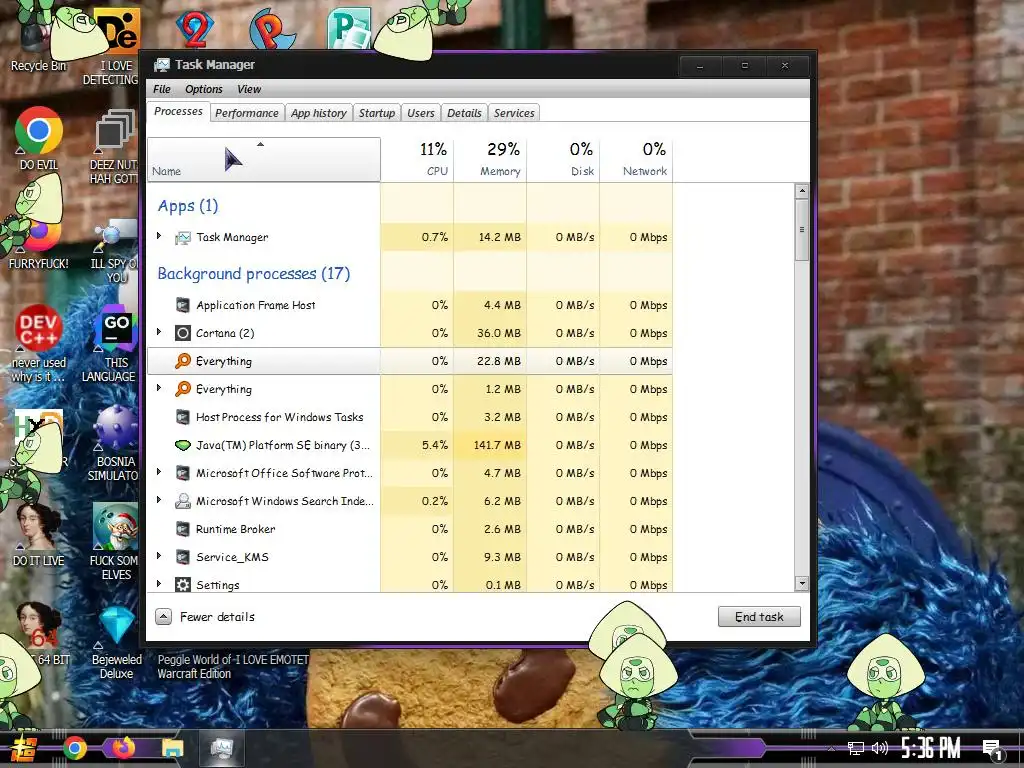Click the Task Manager process icon
Screen dimensions: 1024x768
tap(183, 238)
